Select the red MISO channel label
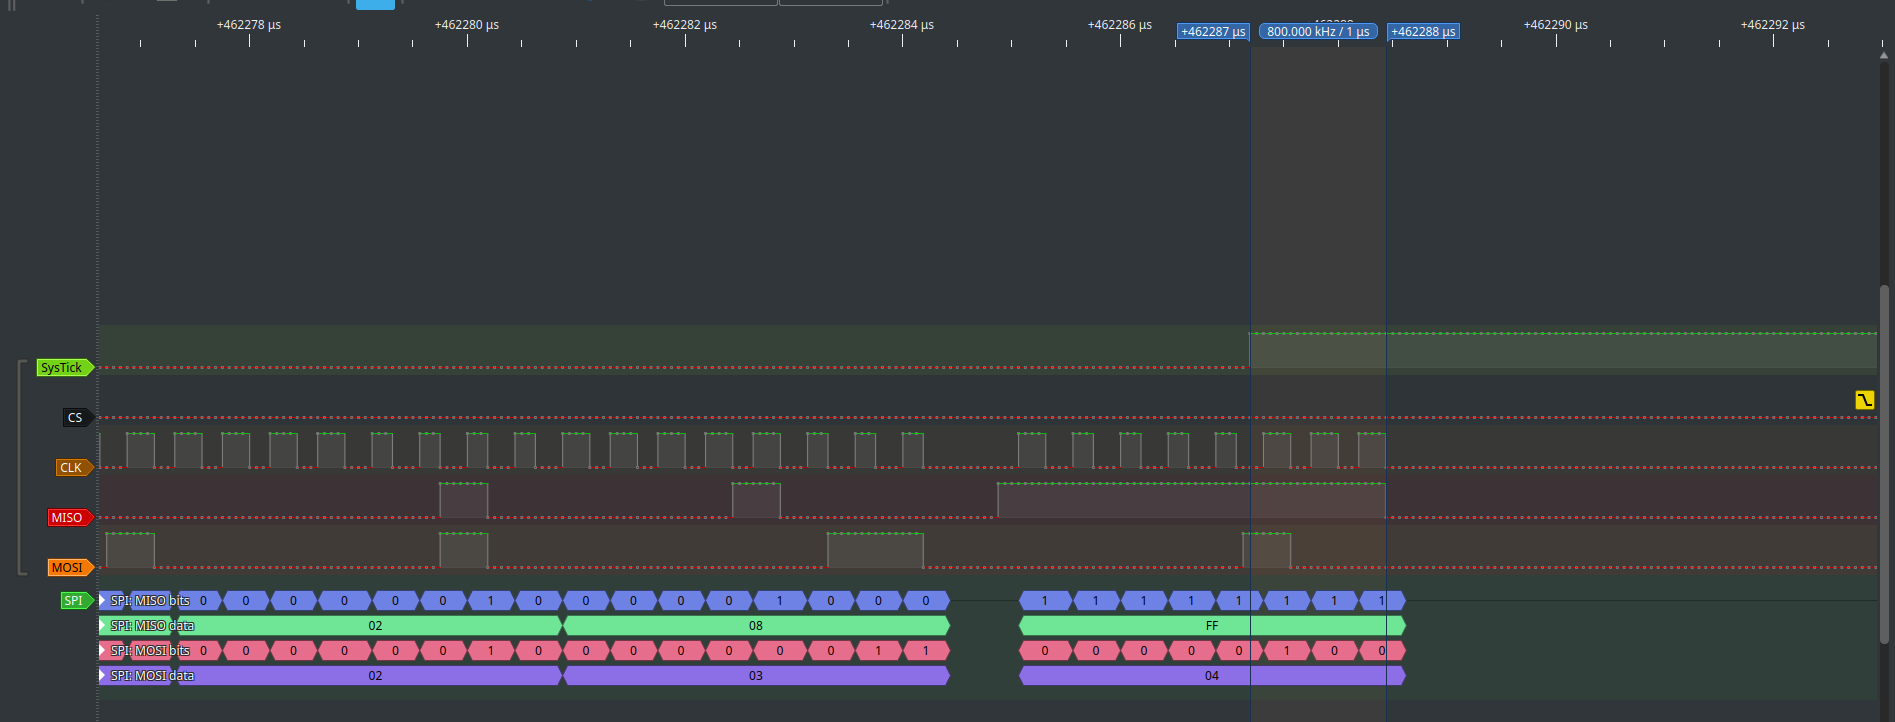 tap(68, 518)
